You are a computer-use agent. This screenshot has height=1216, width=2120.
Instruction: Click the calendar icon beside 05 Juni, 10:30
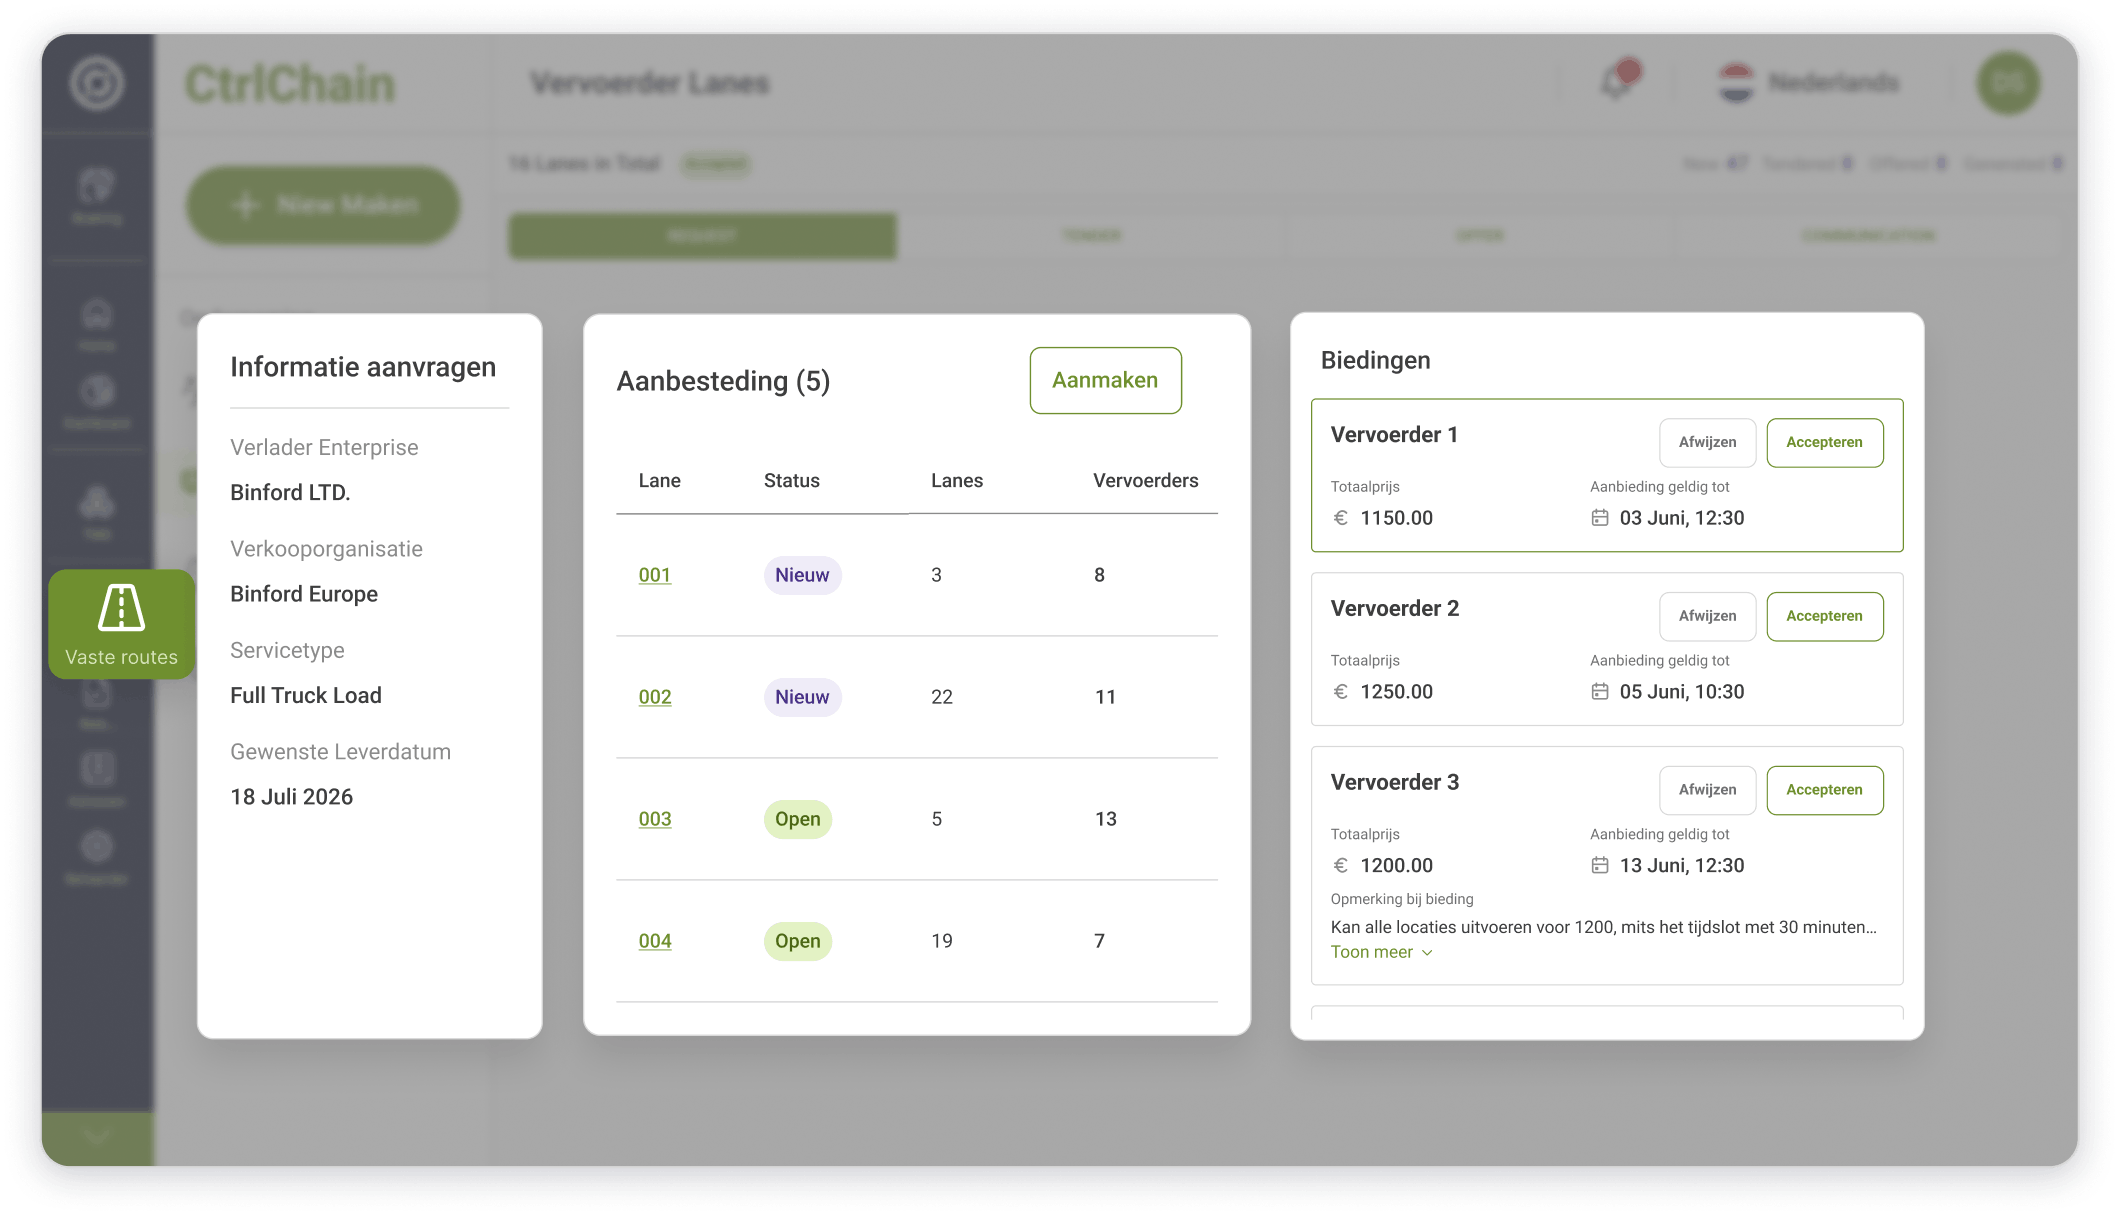(x=1600, y=692)
